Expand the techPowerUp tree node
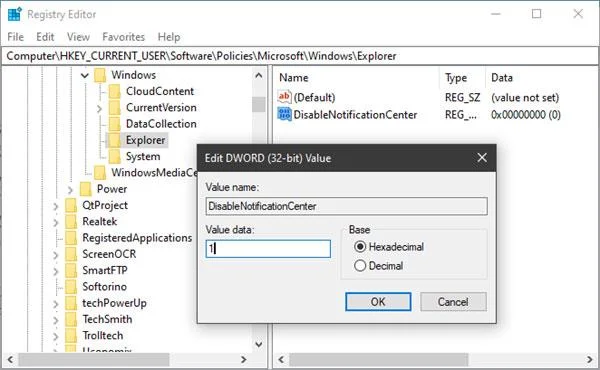The width and height of the screenshot is (600, 370). (56, 304)
